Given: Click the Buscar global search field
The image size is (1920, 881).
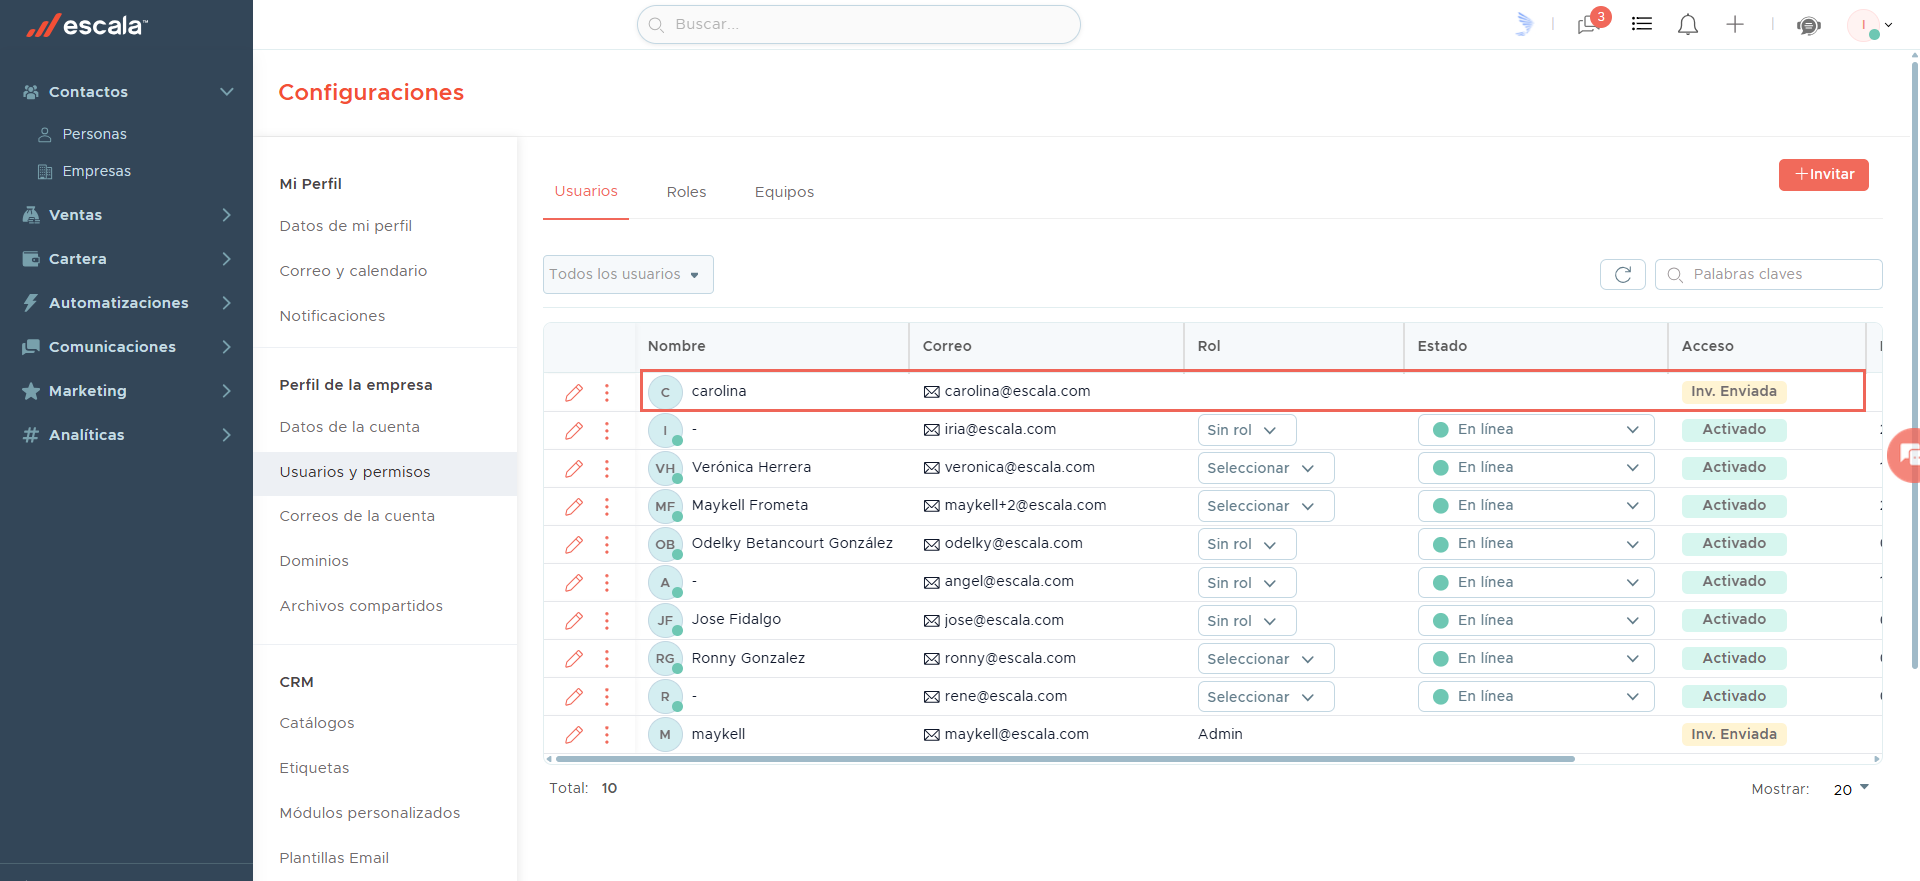Looking at the screenshot, I should [x=859, y=24].
